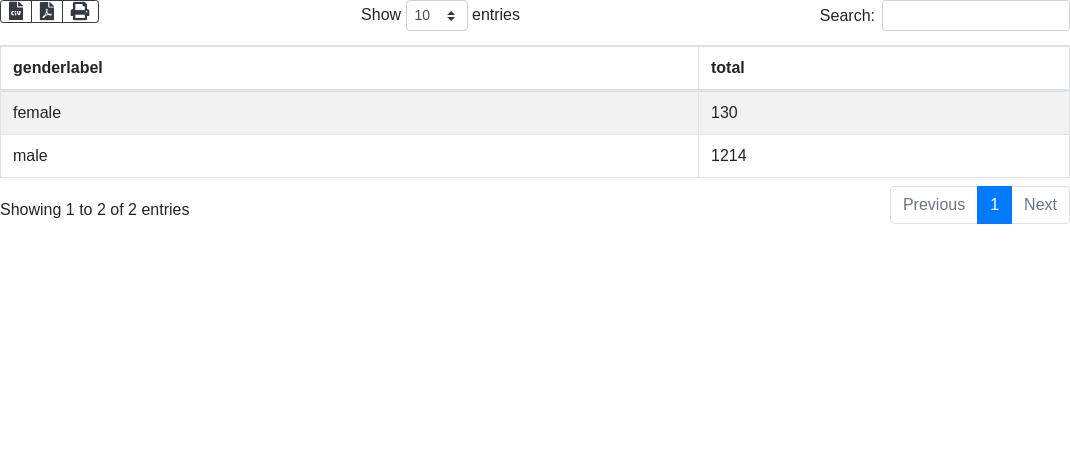This screenshot has height=450, width=1070.
Task: Click the up-down arrows in entries selector
Action: pos(451,16)
